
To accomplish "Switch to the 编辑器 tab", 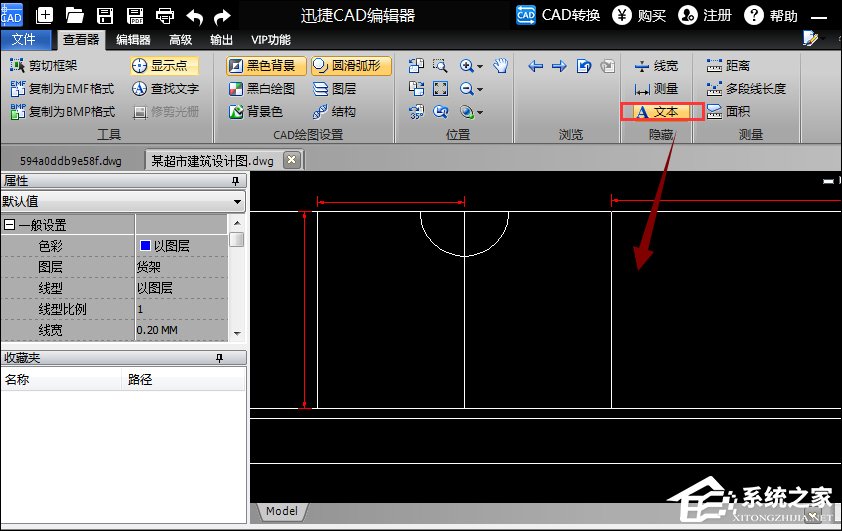I will (133, 40).
